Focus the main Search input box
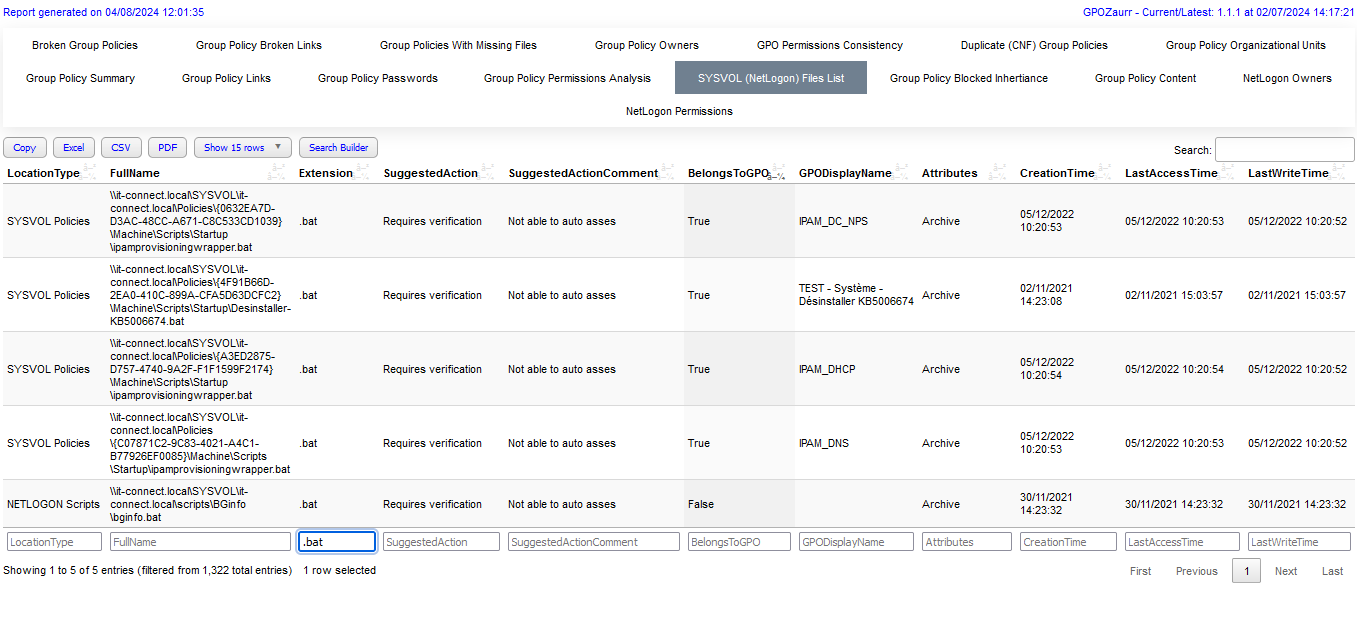Image resolution: width=1357 pixels, height=640 pixels. (x=1284, y=149)
